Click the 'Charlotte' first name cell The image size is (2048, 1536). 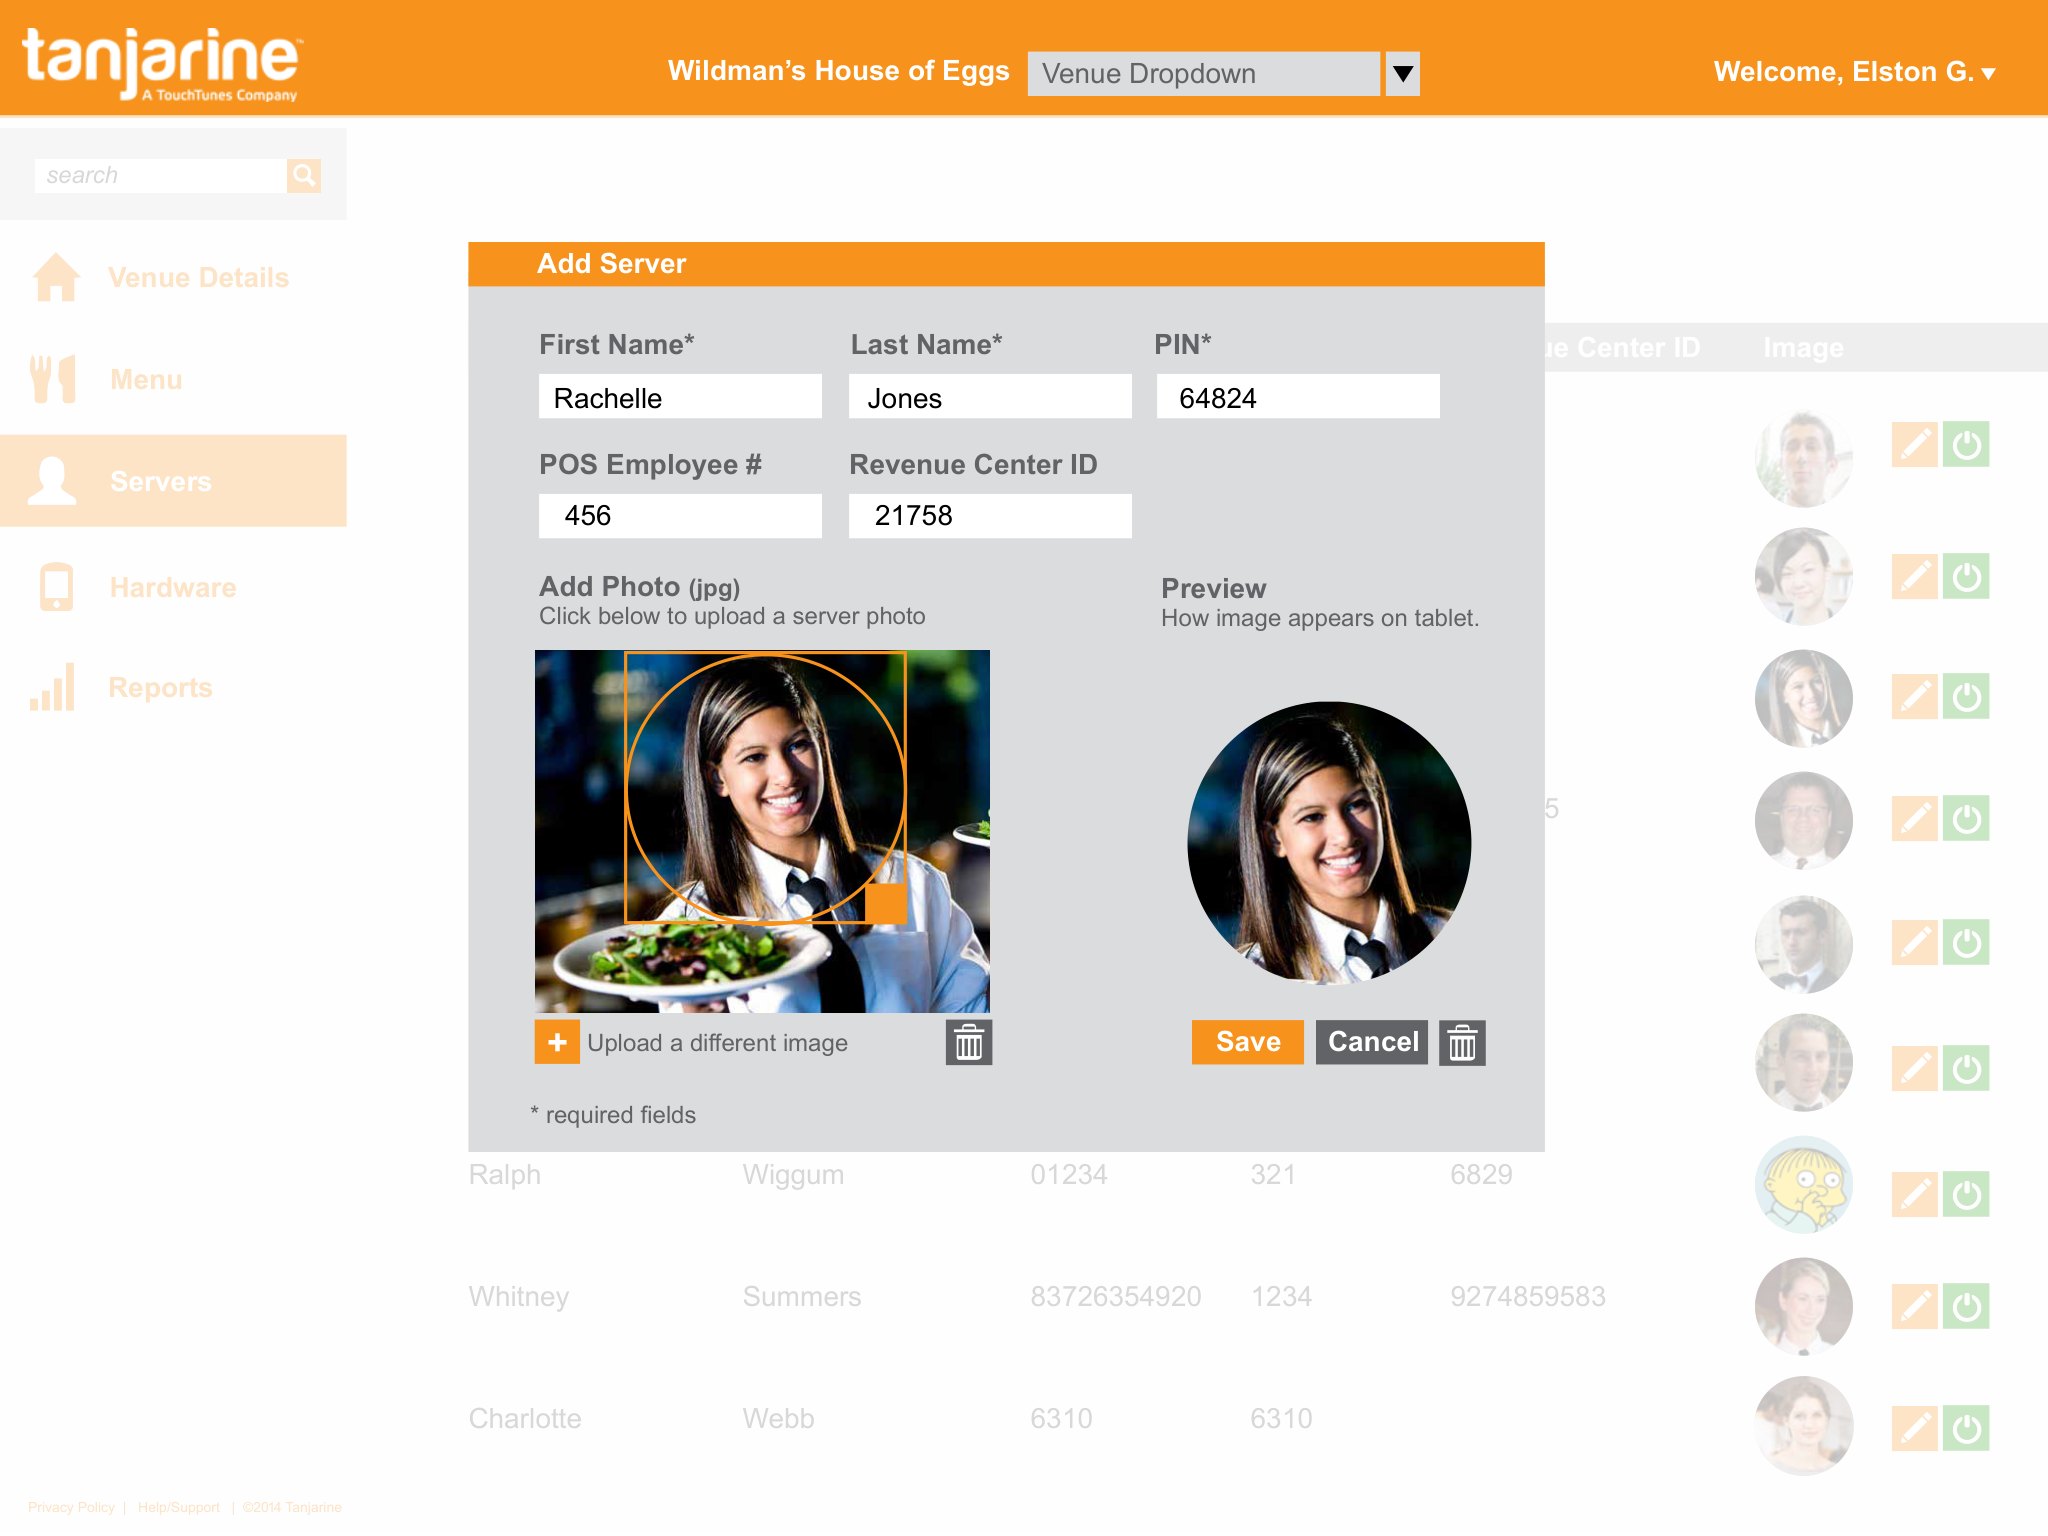point(524,1418)
